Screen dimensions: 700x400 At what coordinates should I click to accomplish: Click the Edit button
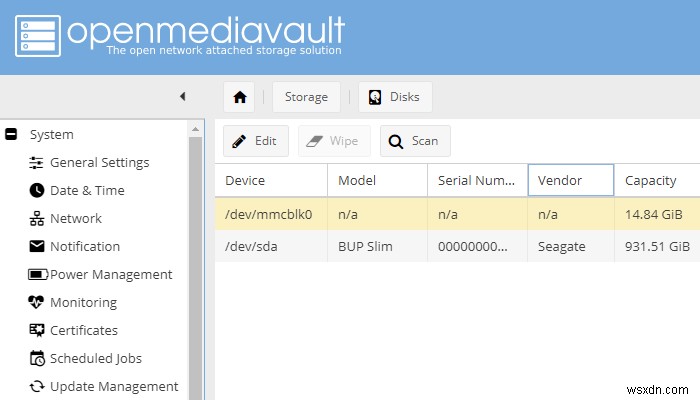tap(256, 141)
